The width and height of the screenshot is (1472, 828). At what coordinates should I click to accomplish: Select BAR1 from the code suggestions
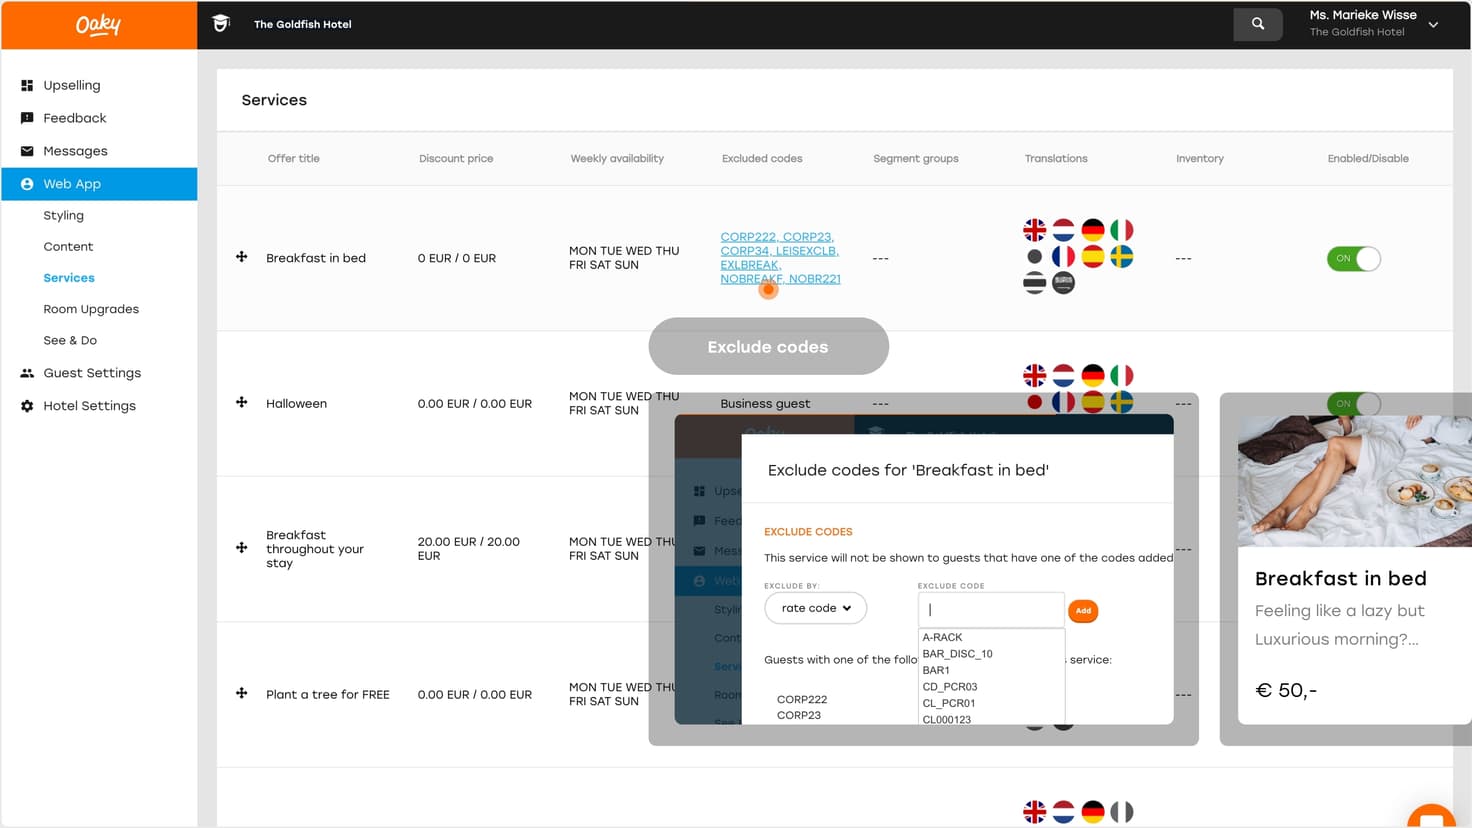pos(936,670)
